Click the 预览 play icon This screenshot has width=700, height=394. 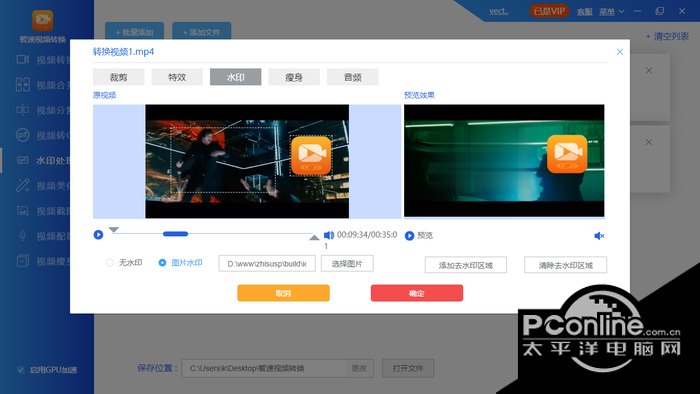pyautogui.click(x=409, y=236)
